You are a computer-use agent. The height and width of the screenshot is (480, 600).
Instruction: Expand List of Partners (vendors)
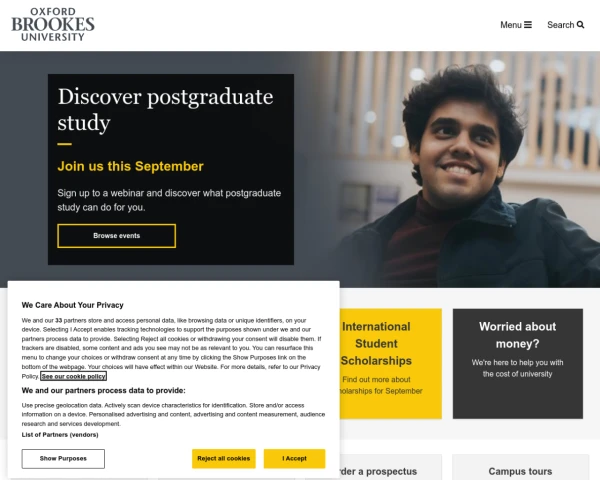click(x=60, y=434)
